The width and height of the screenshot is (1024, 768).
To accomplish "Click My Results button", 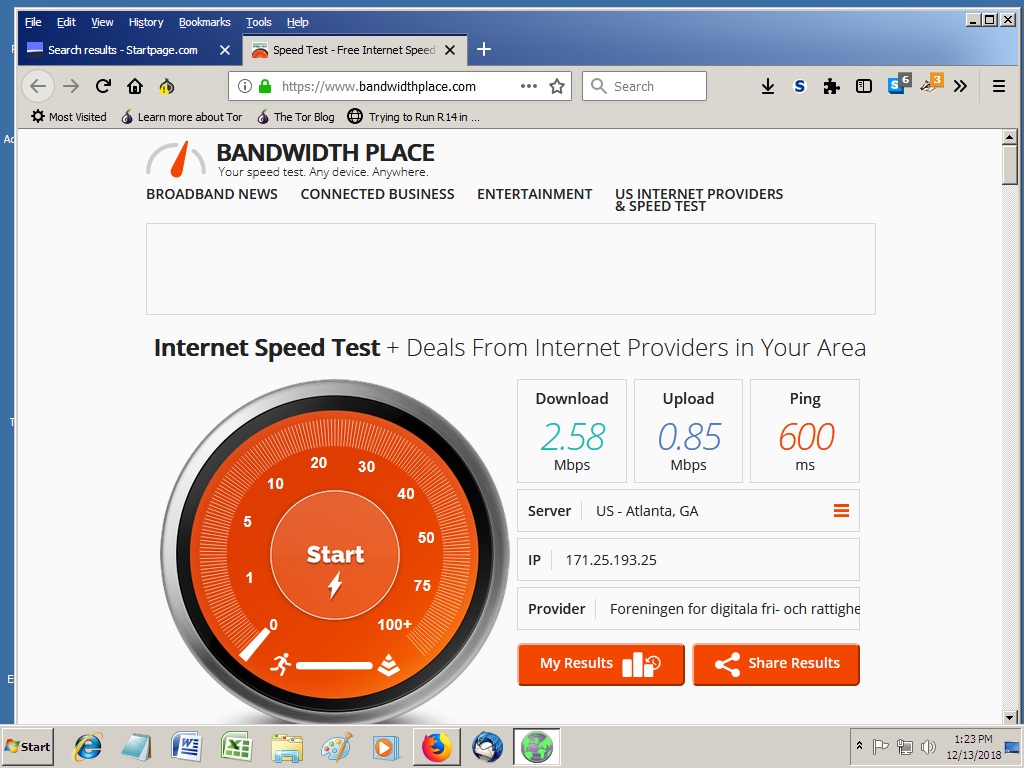I will [601, 664].
